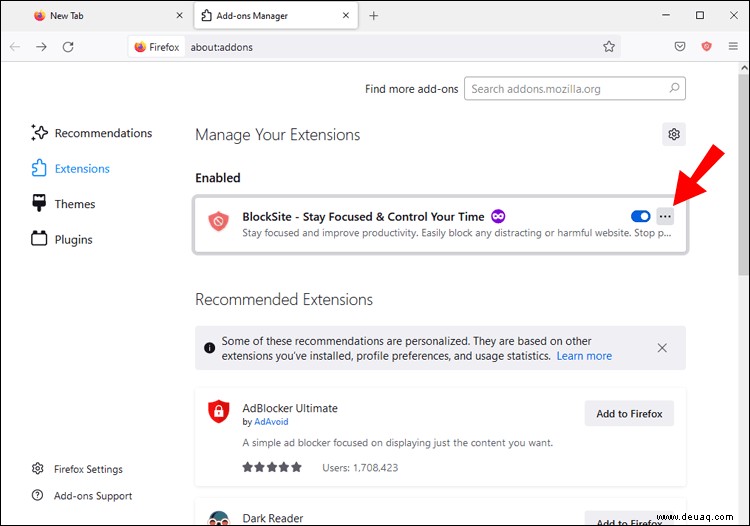750x526 pixels.
Task: Click the forward navigation arrow
Action: click(x=41, y=47)
